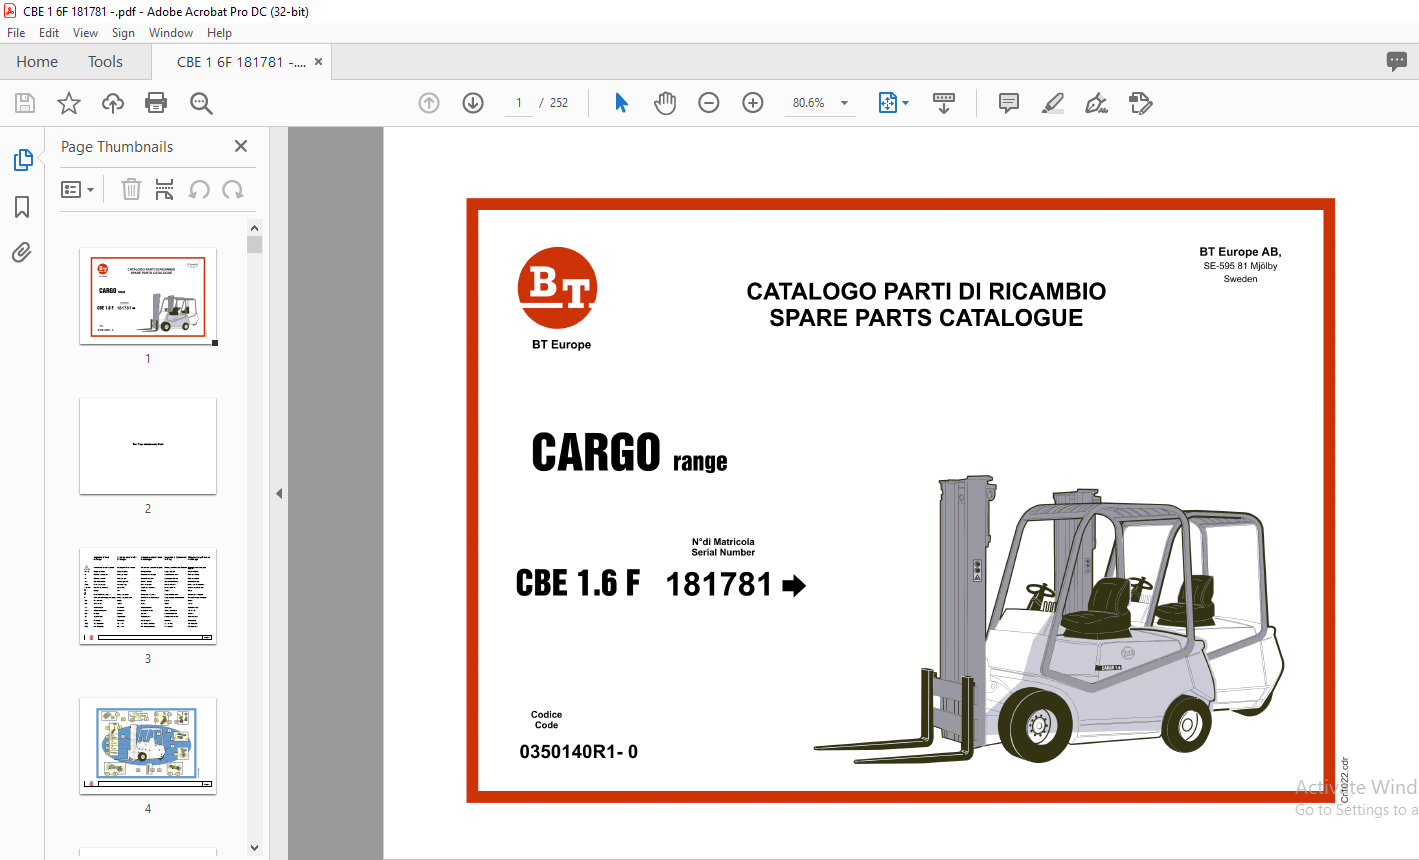The height and width of the screenshot is (860, 1419).
Task: Open the Edit menu
Action: click(49, 33)
